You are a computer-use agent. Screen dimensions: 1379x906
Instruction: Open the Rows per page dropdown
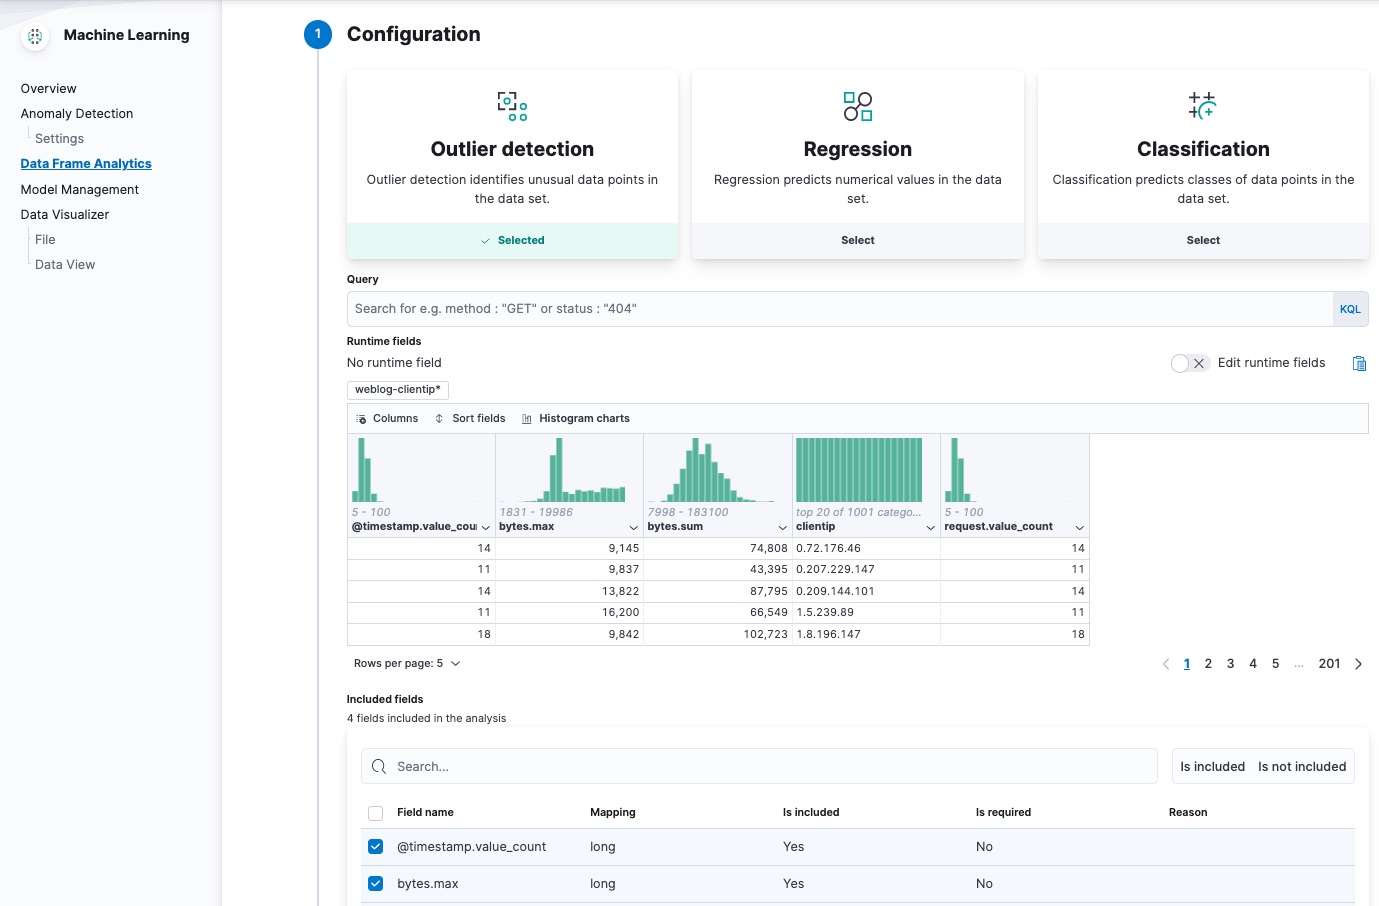click(405, 663)
